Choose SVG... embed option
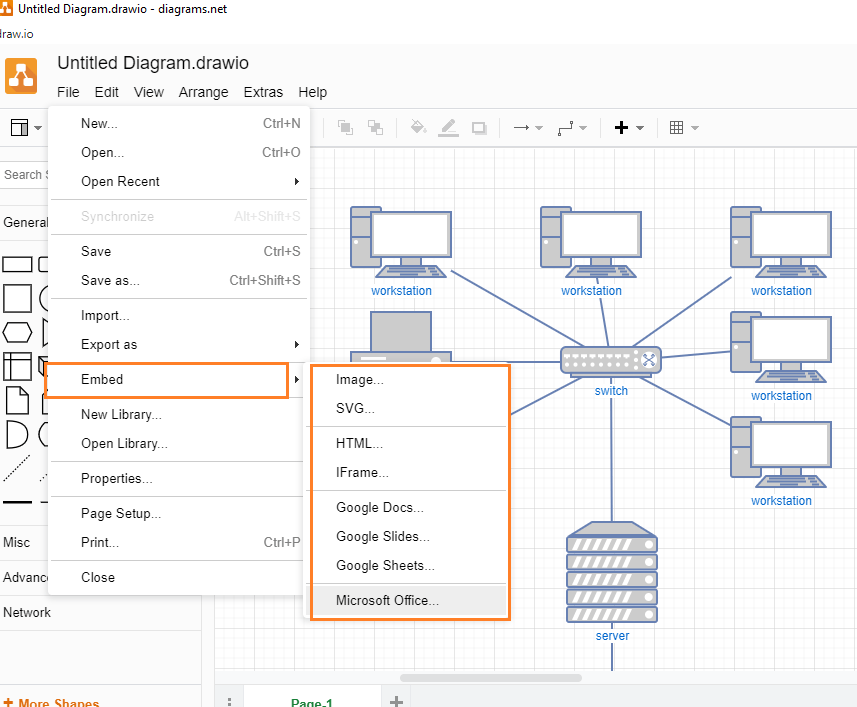Image resolution: width=857 pixels, height=707 pixels. 410,408
